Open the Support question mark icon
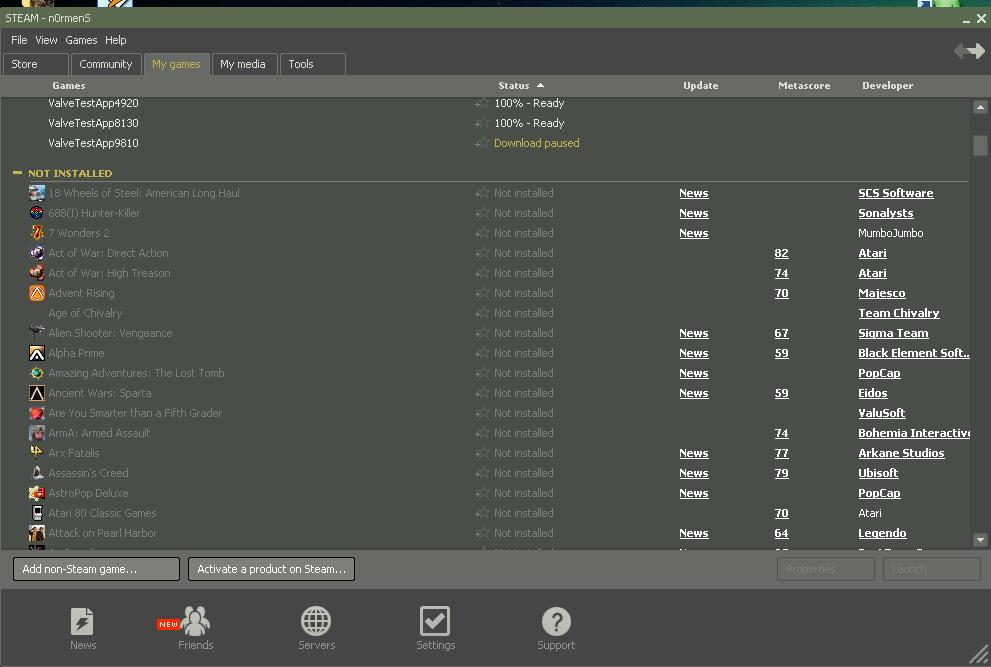 click(556, 621)
